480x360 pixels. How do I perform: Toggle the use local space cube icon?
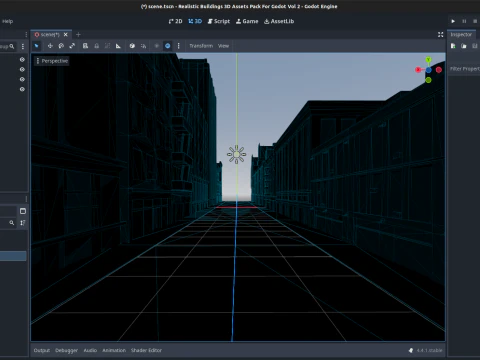132,46
